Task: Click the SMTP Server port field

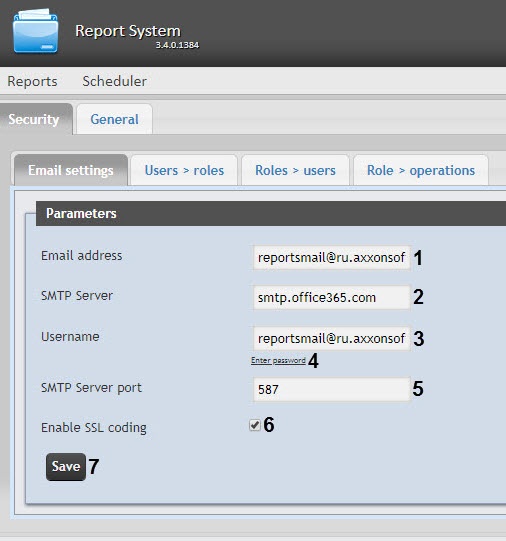Action: (331, 389)
